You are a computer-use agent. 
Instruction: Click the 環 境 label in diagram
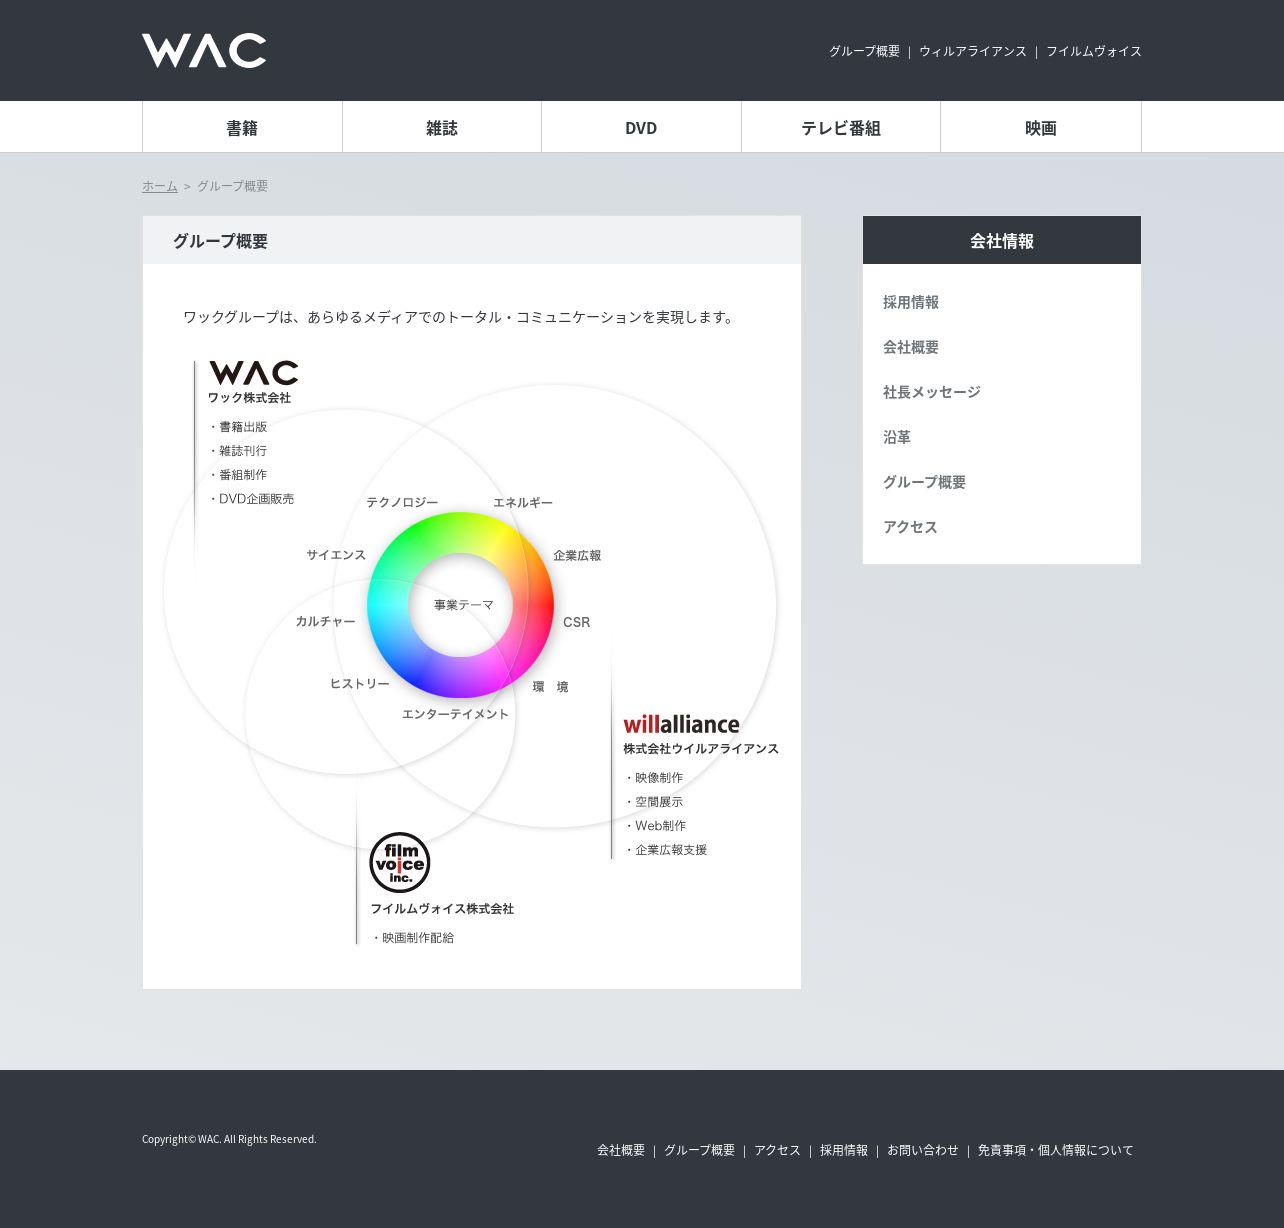(x=550, y=686)
